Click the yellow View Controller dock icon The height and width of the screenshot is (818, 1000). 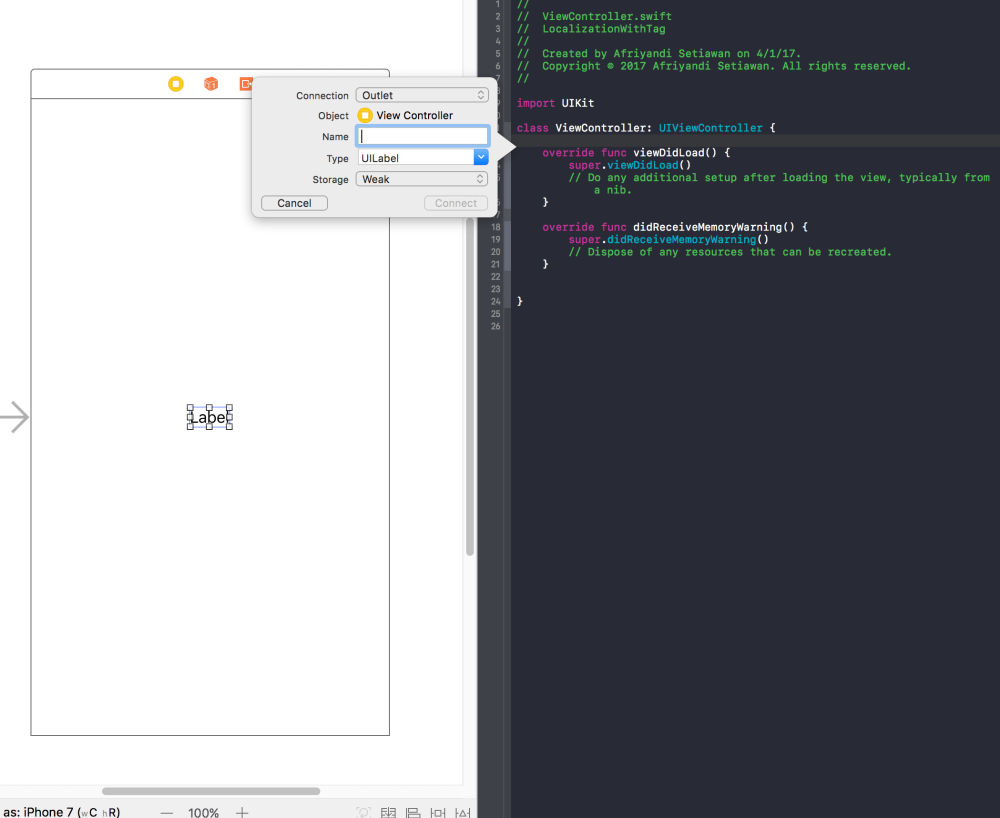coord(176,84)
